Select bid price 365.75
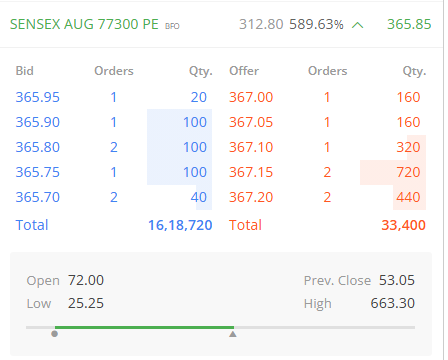Screen dimensions: 448x360 coord(38,172)
